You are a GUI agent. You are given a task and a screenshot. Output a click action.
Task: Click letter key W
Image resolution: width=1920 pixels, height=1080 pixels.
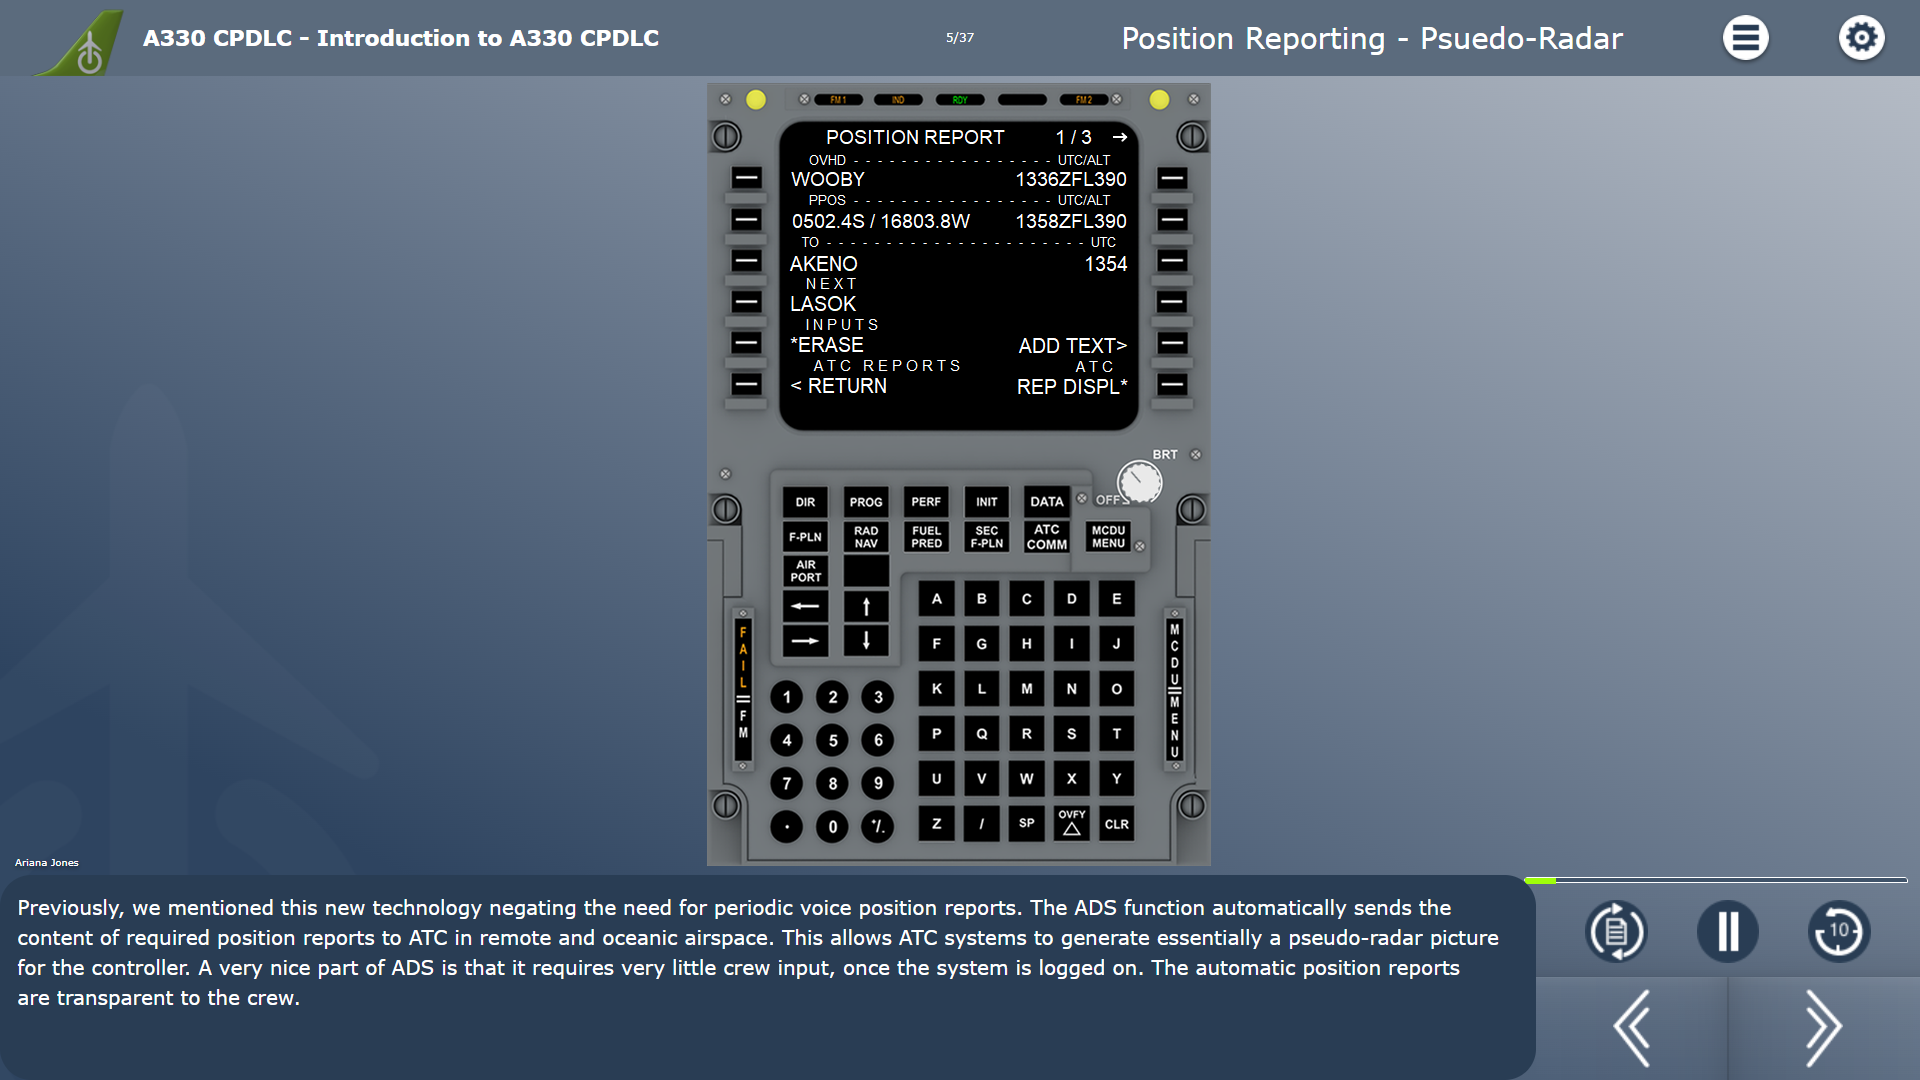(x=1026, y=779)
